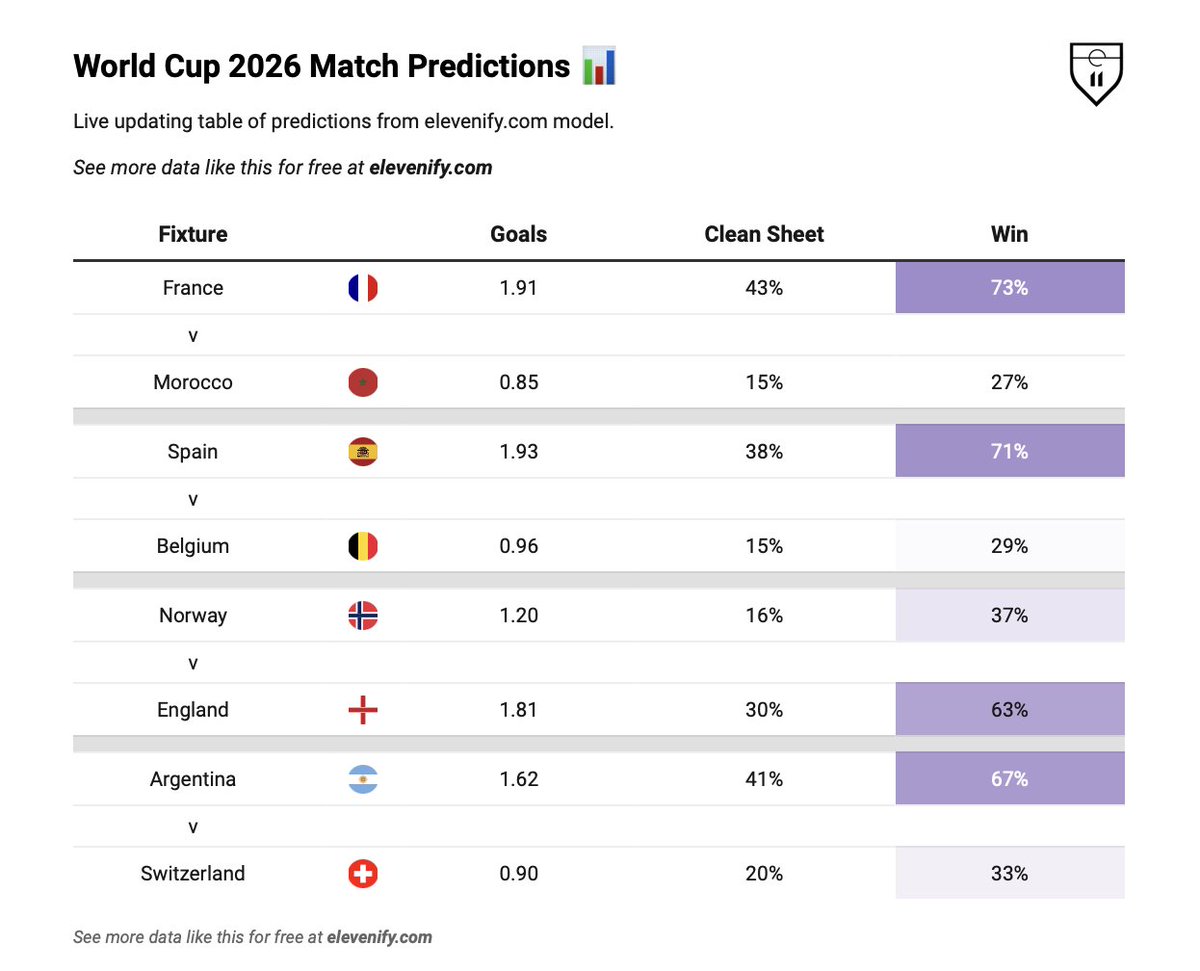Click the bar chart emoji in title
Viewport: 1200px width, 971px height.
click(599, 67)
